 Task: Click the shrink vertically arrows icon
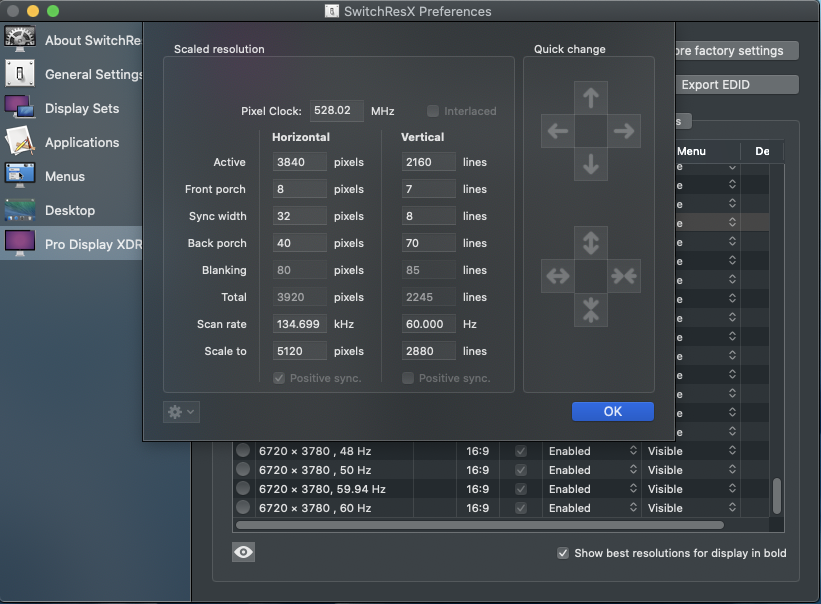[x=591, y=309]
